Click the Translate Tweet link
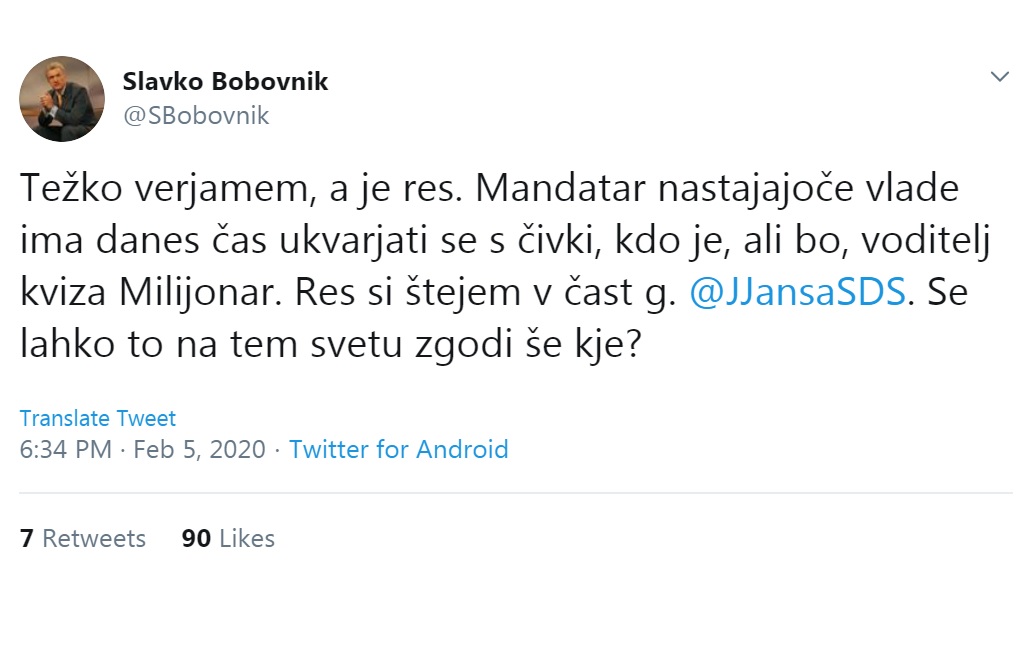1025x651 pixels. click(x=98, y=418)
